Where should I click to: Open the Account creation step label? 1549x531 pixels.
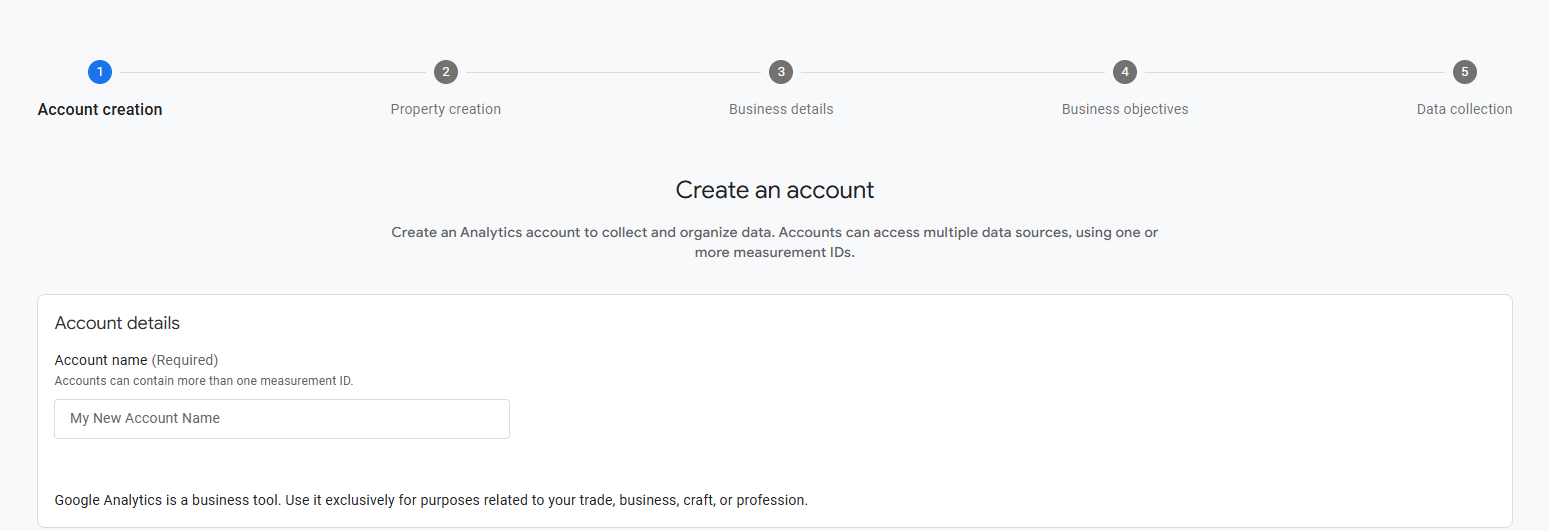(x=100, y=110)
